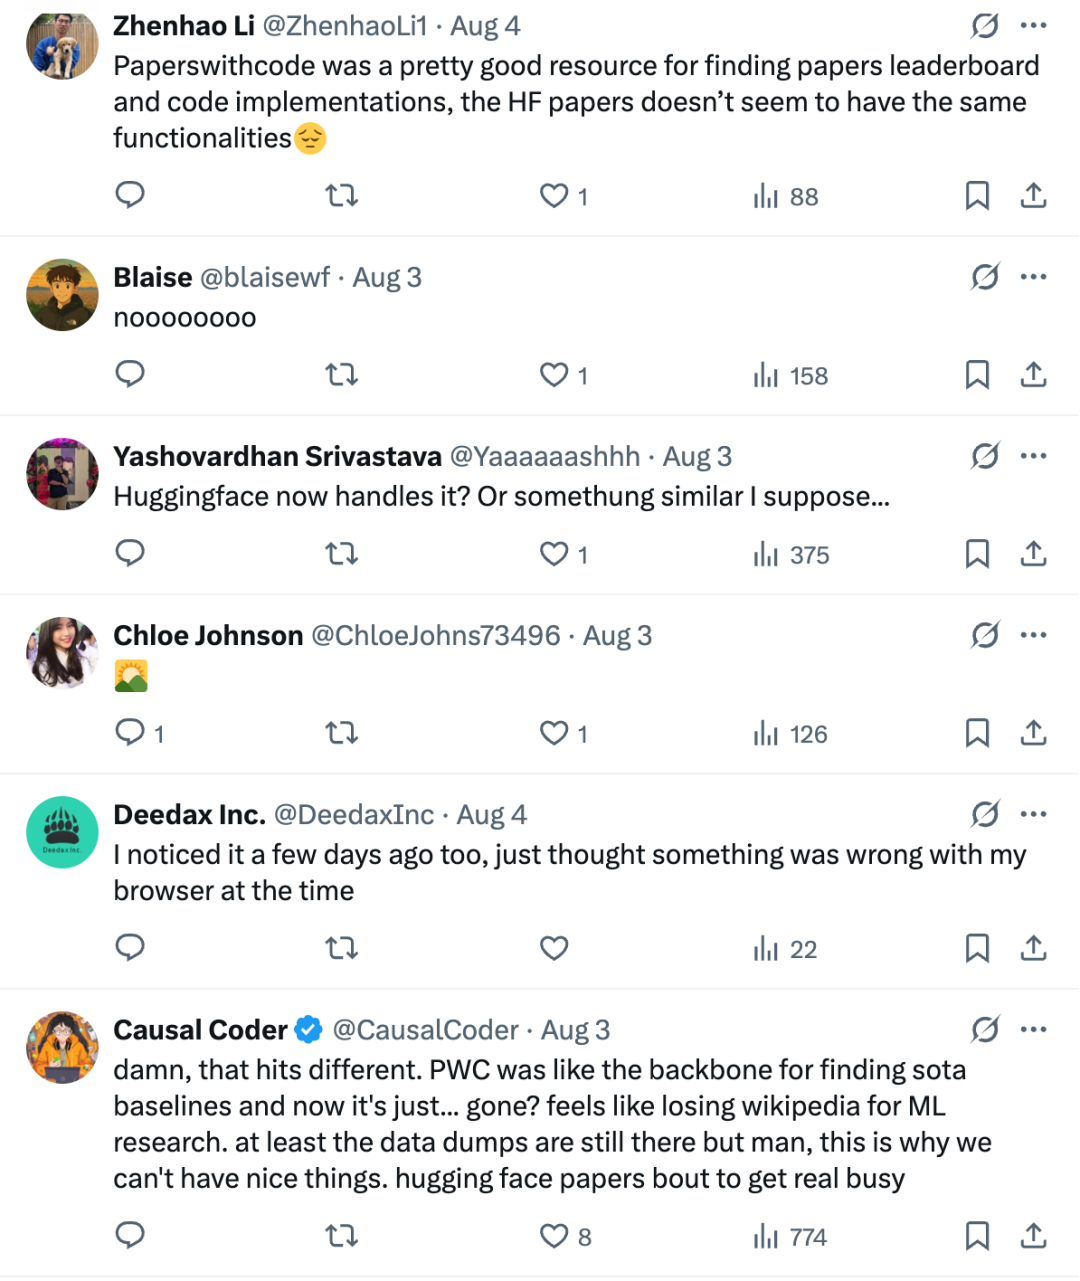Share Zhenhao Li's tweet
This screenshot has height=1281, width=1080.
(x=1033, y=195)
